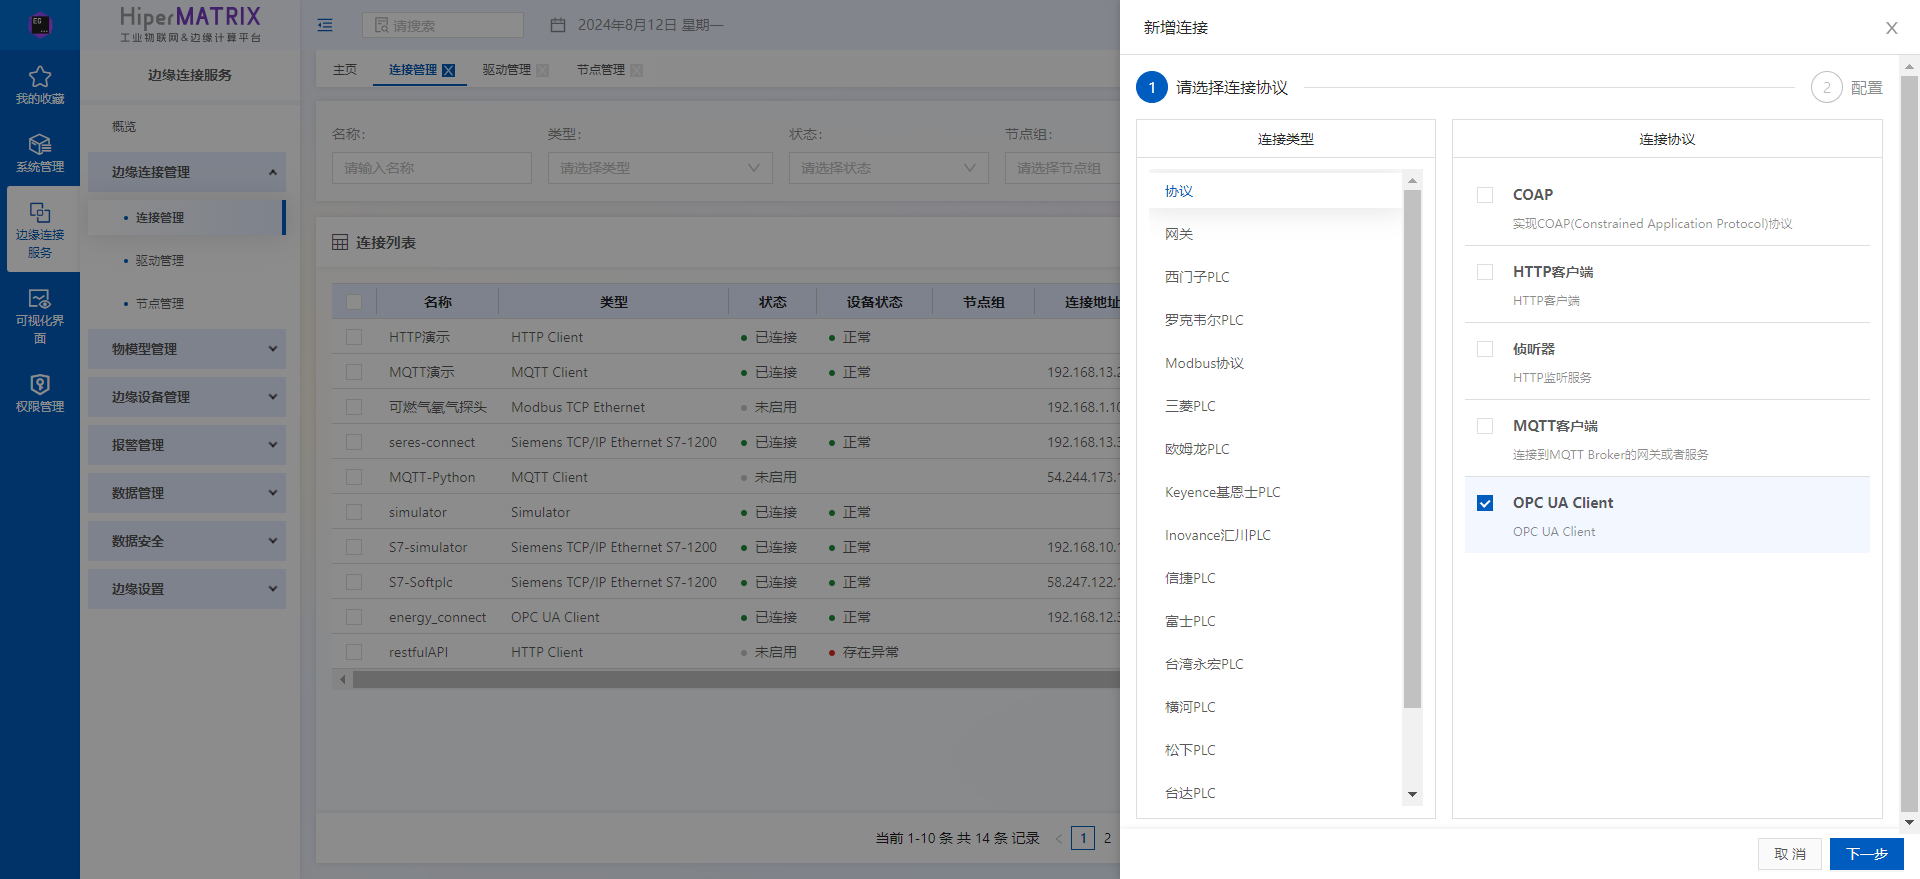
Task: Expand the 数据安全 menu group
Action: point(187,541)
